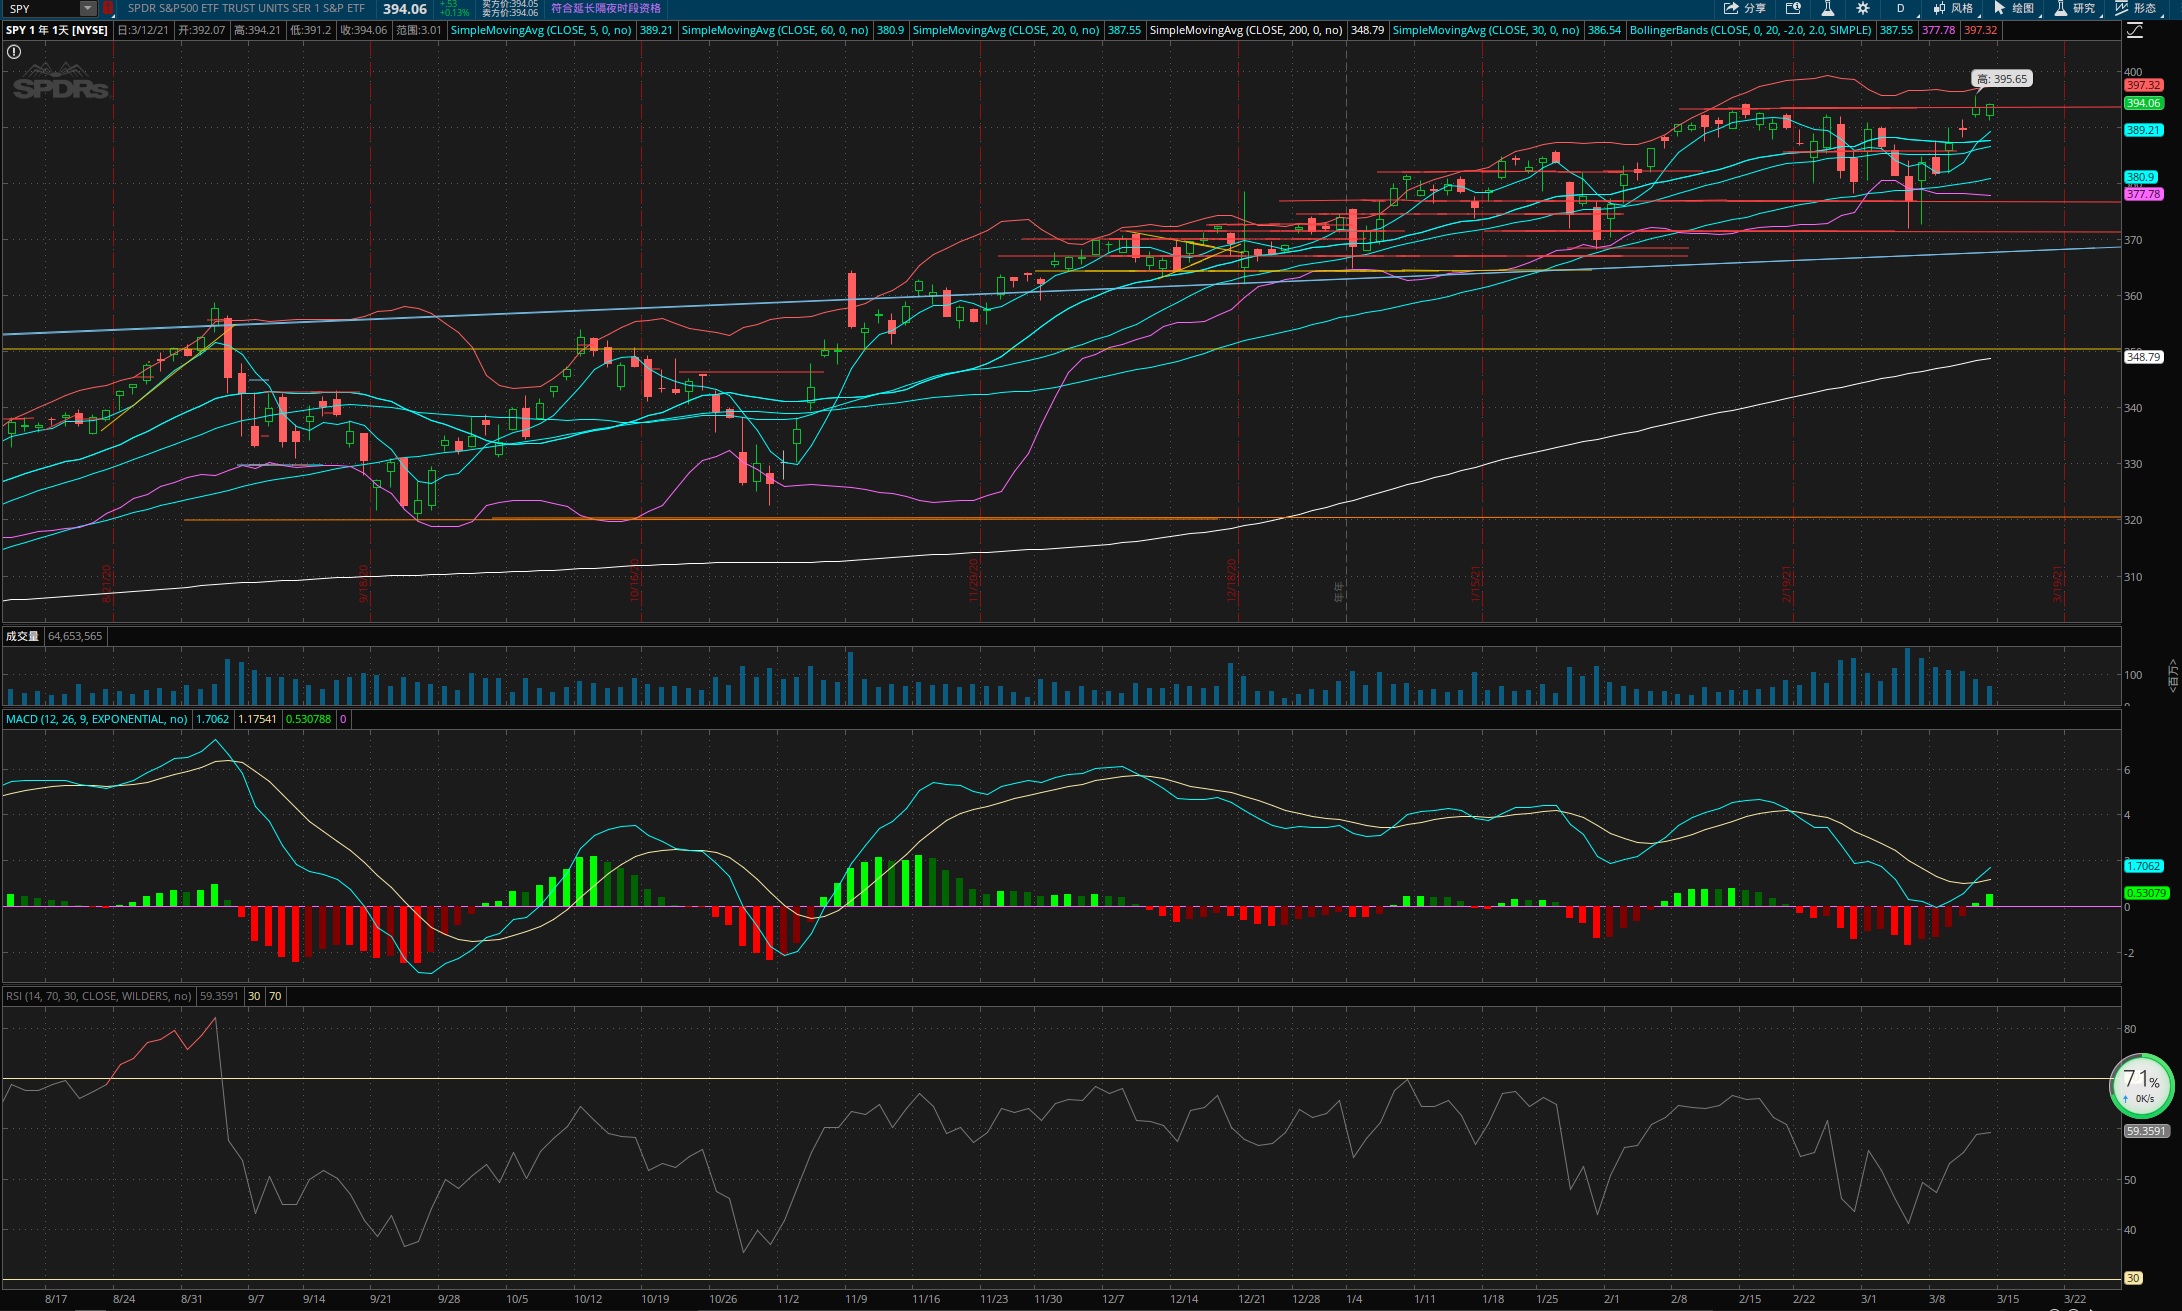
Task: Click the SPY symbol input field
Action: click(41, 8)
